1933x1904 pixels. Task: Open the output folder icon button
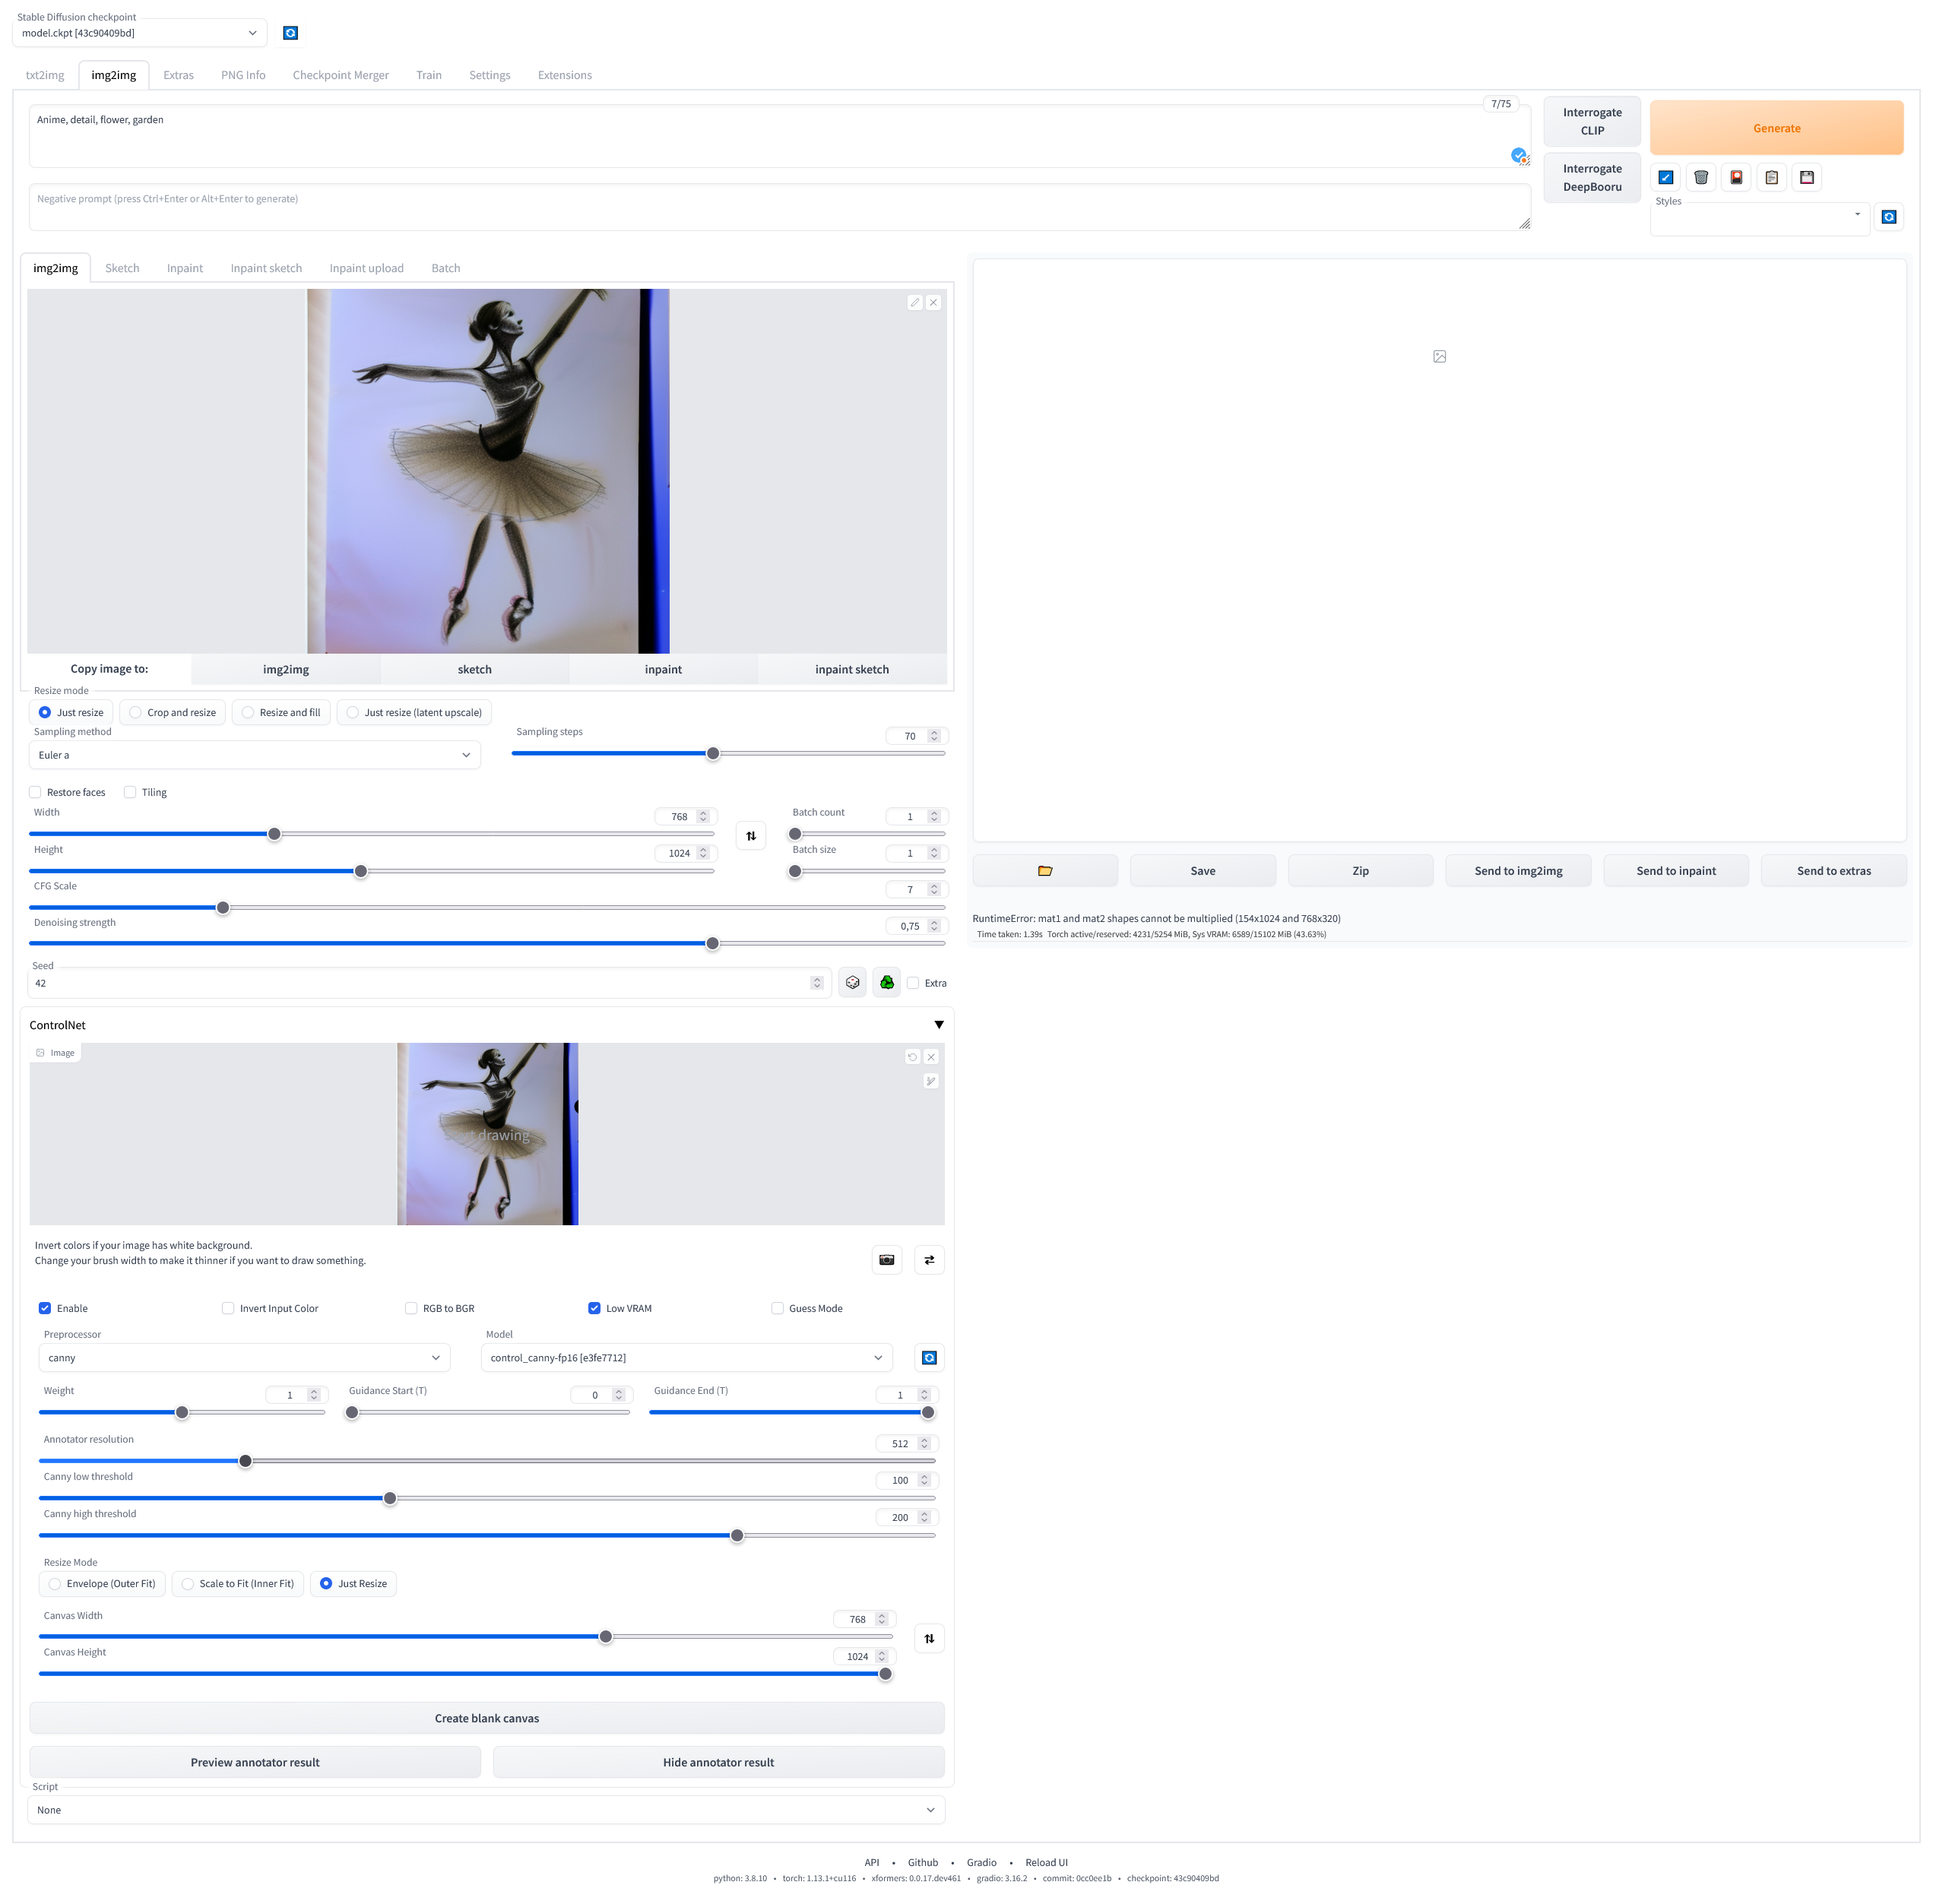1045,871
